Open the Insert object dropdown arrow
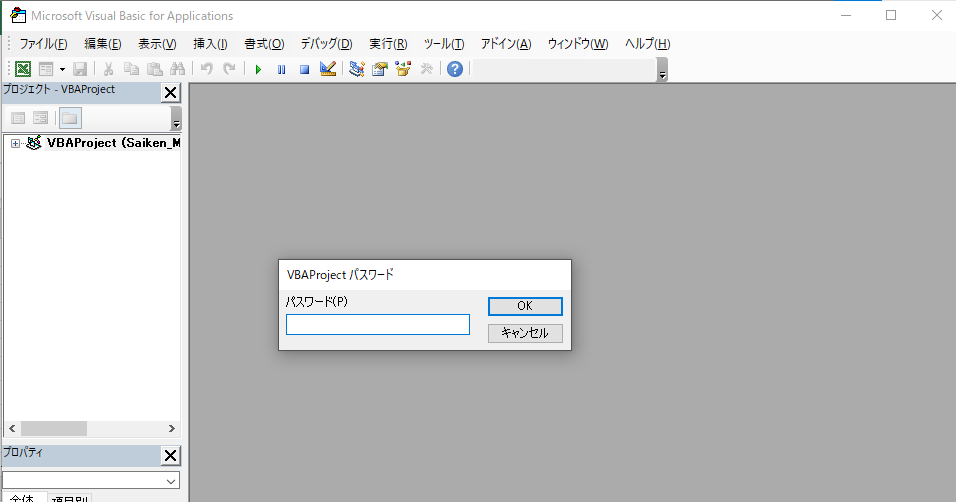Viewport: 956px width, 502px height. [62, 70]
